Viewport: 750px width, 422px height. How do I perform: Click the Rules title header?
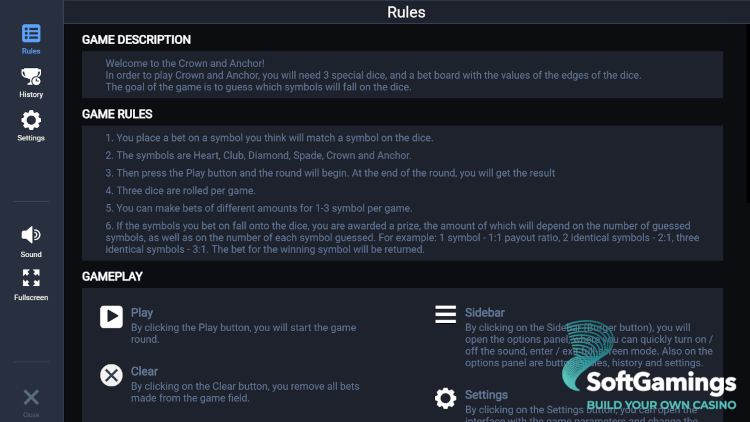pyautogui.click(x=406, y=13)
